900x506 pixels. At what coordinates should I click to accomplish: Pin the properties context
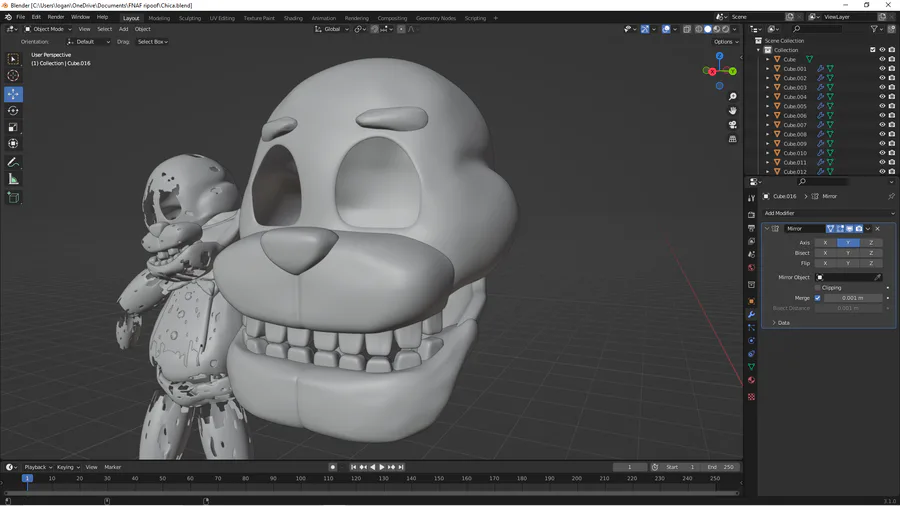click(x=891, y=196)
